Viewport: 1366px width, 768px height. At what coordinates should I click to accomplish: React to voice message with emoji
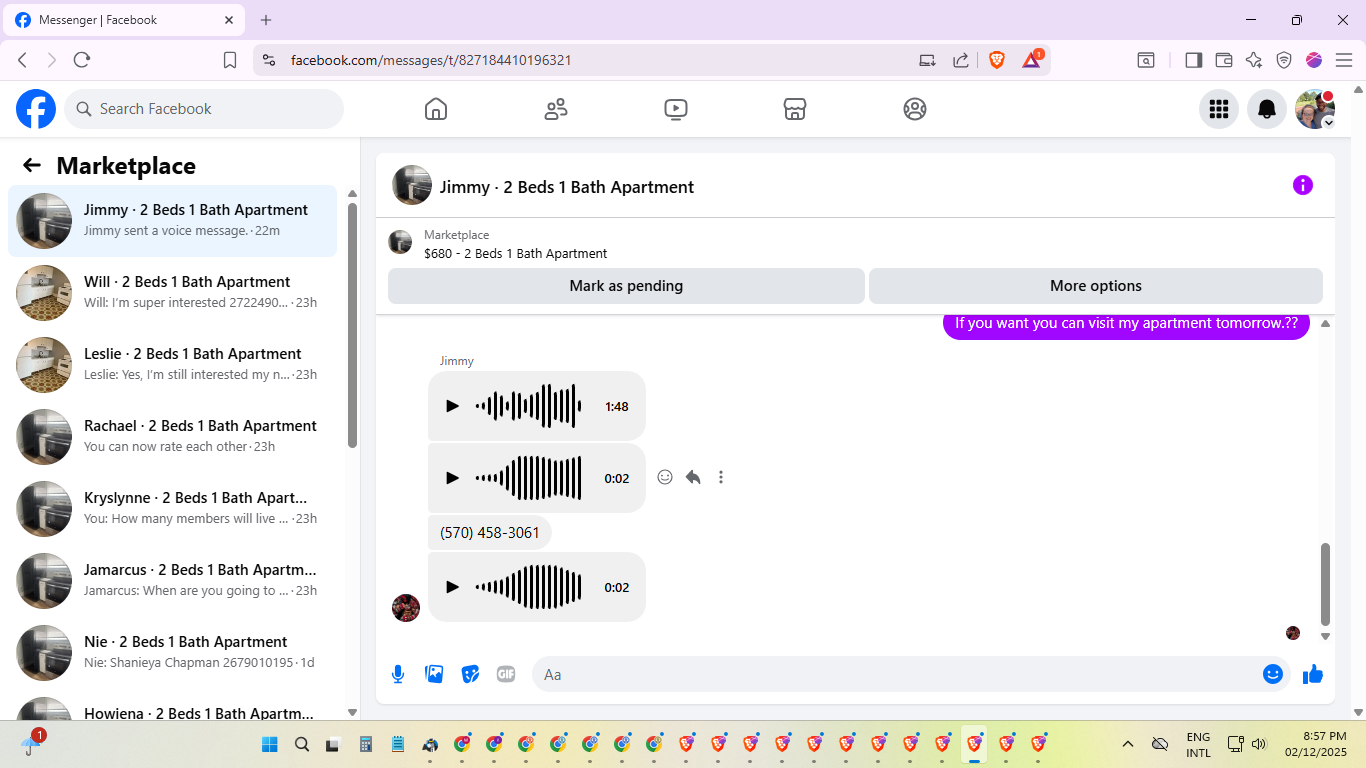click(x=665, y=477)
